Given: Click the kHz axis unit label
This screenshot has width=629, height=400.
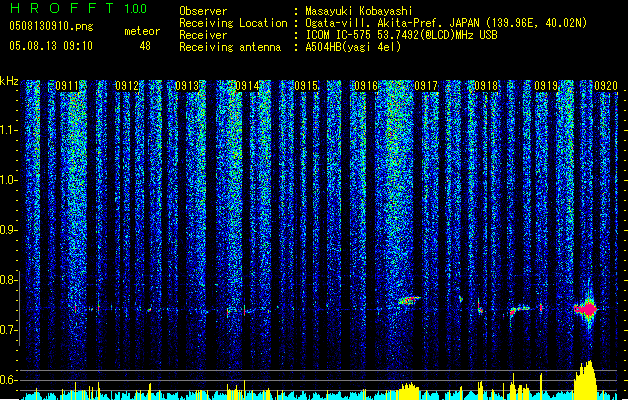Looking at the screenshot, I should click(9, 81).
